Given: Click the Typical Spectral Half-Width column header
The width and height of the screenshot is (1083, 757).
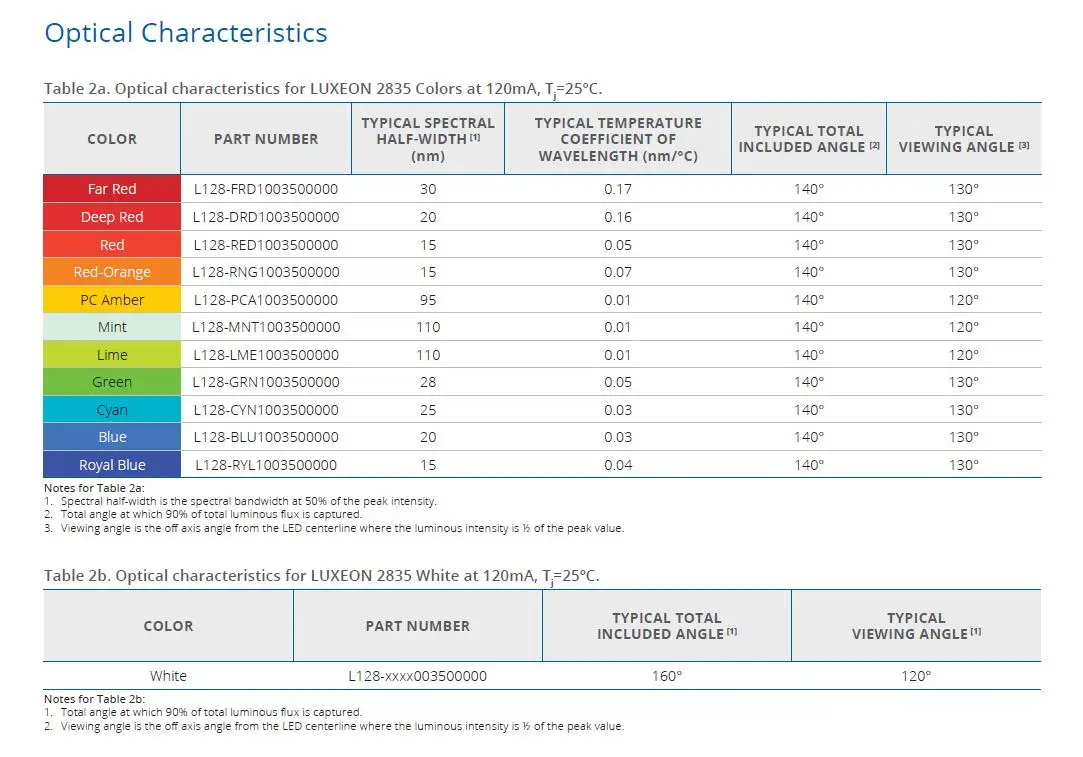Looking at the screenshot, I should (428, 139).
